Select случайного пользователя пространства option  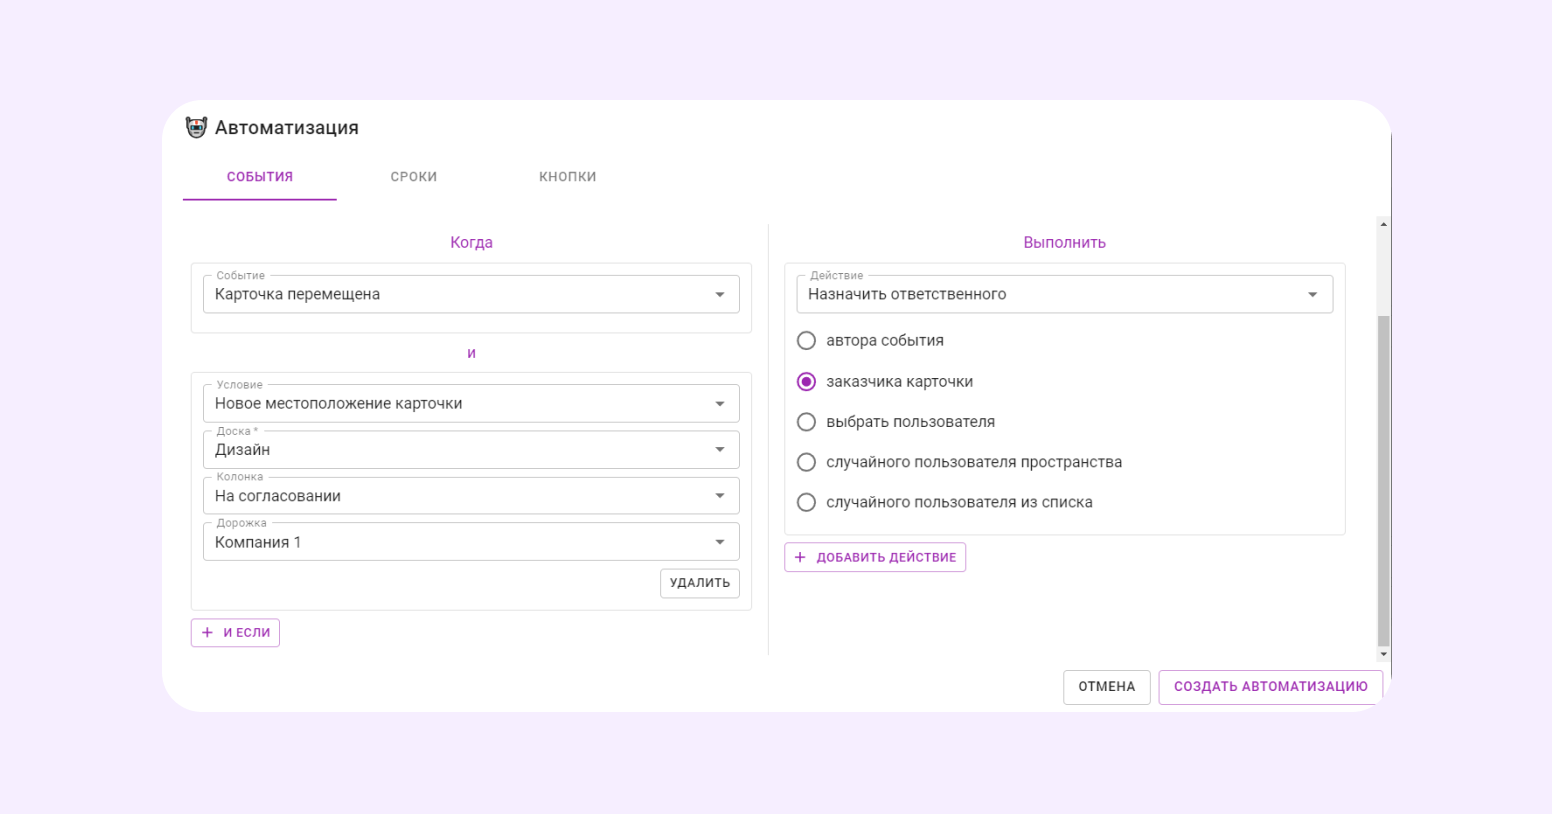click(x=806, y=462)
